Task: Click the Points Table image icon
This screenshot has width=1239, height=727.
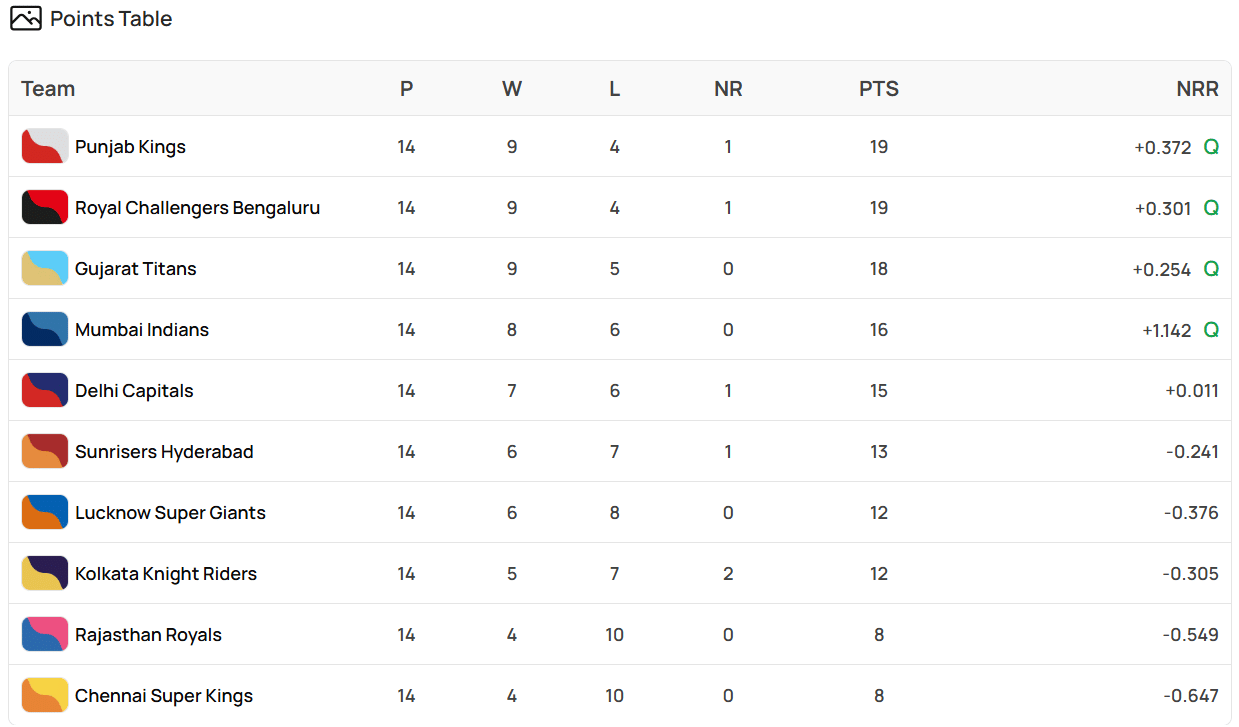Action: click(26, 18)
